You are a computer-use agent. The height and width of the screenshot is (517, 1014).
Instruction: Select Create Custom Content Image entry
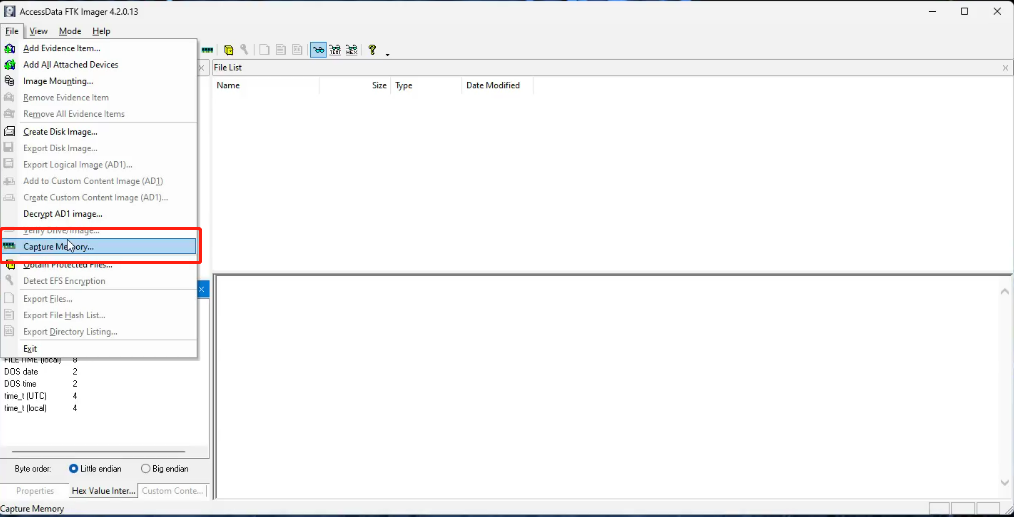(99, 197)
